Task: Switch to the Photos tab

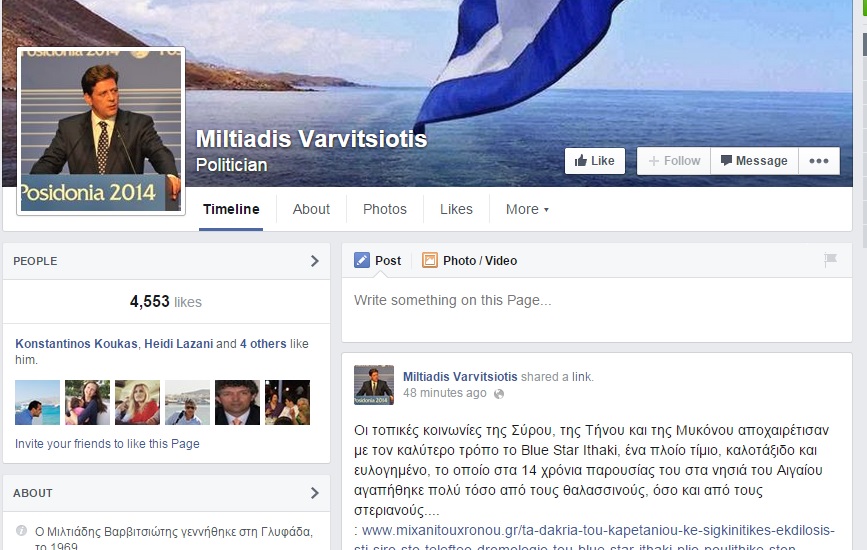Action: (385, 209)
